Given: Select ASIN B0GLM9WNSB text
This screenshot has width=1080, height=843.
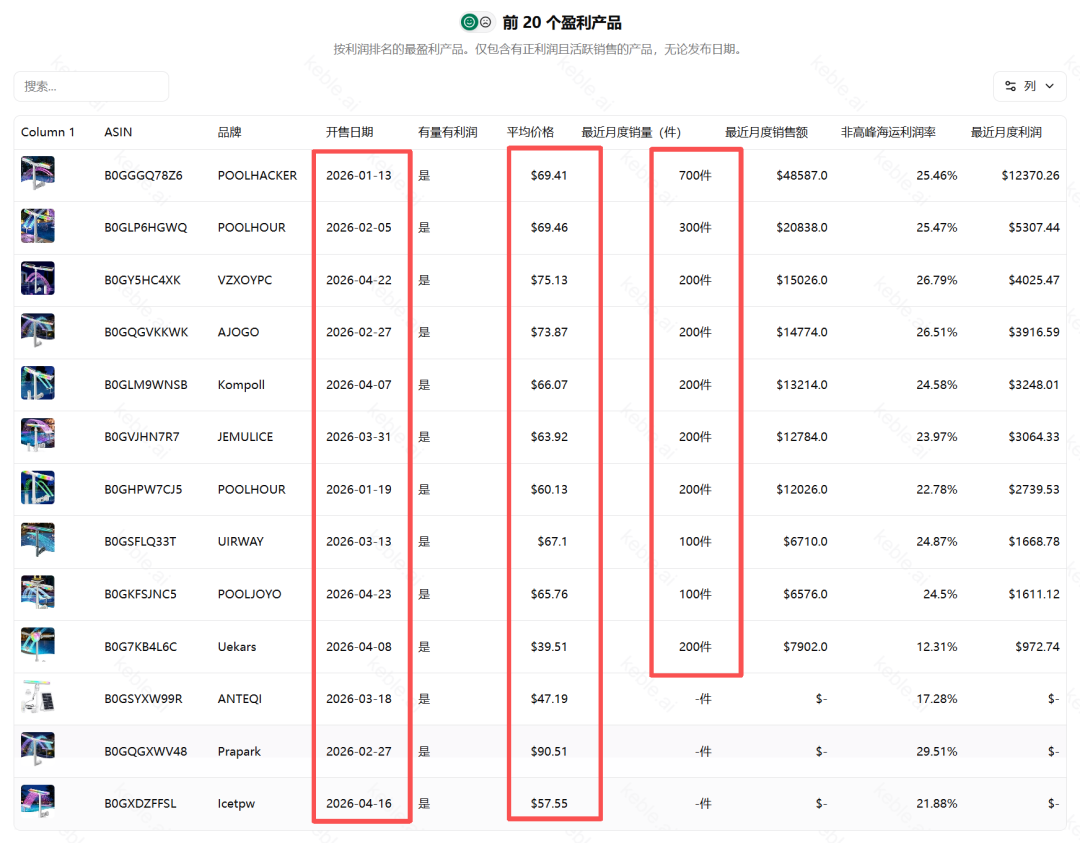Looking at the screenshot, I should [146, 385].
